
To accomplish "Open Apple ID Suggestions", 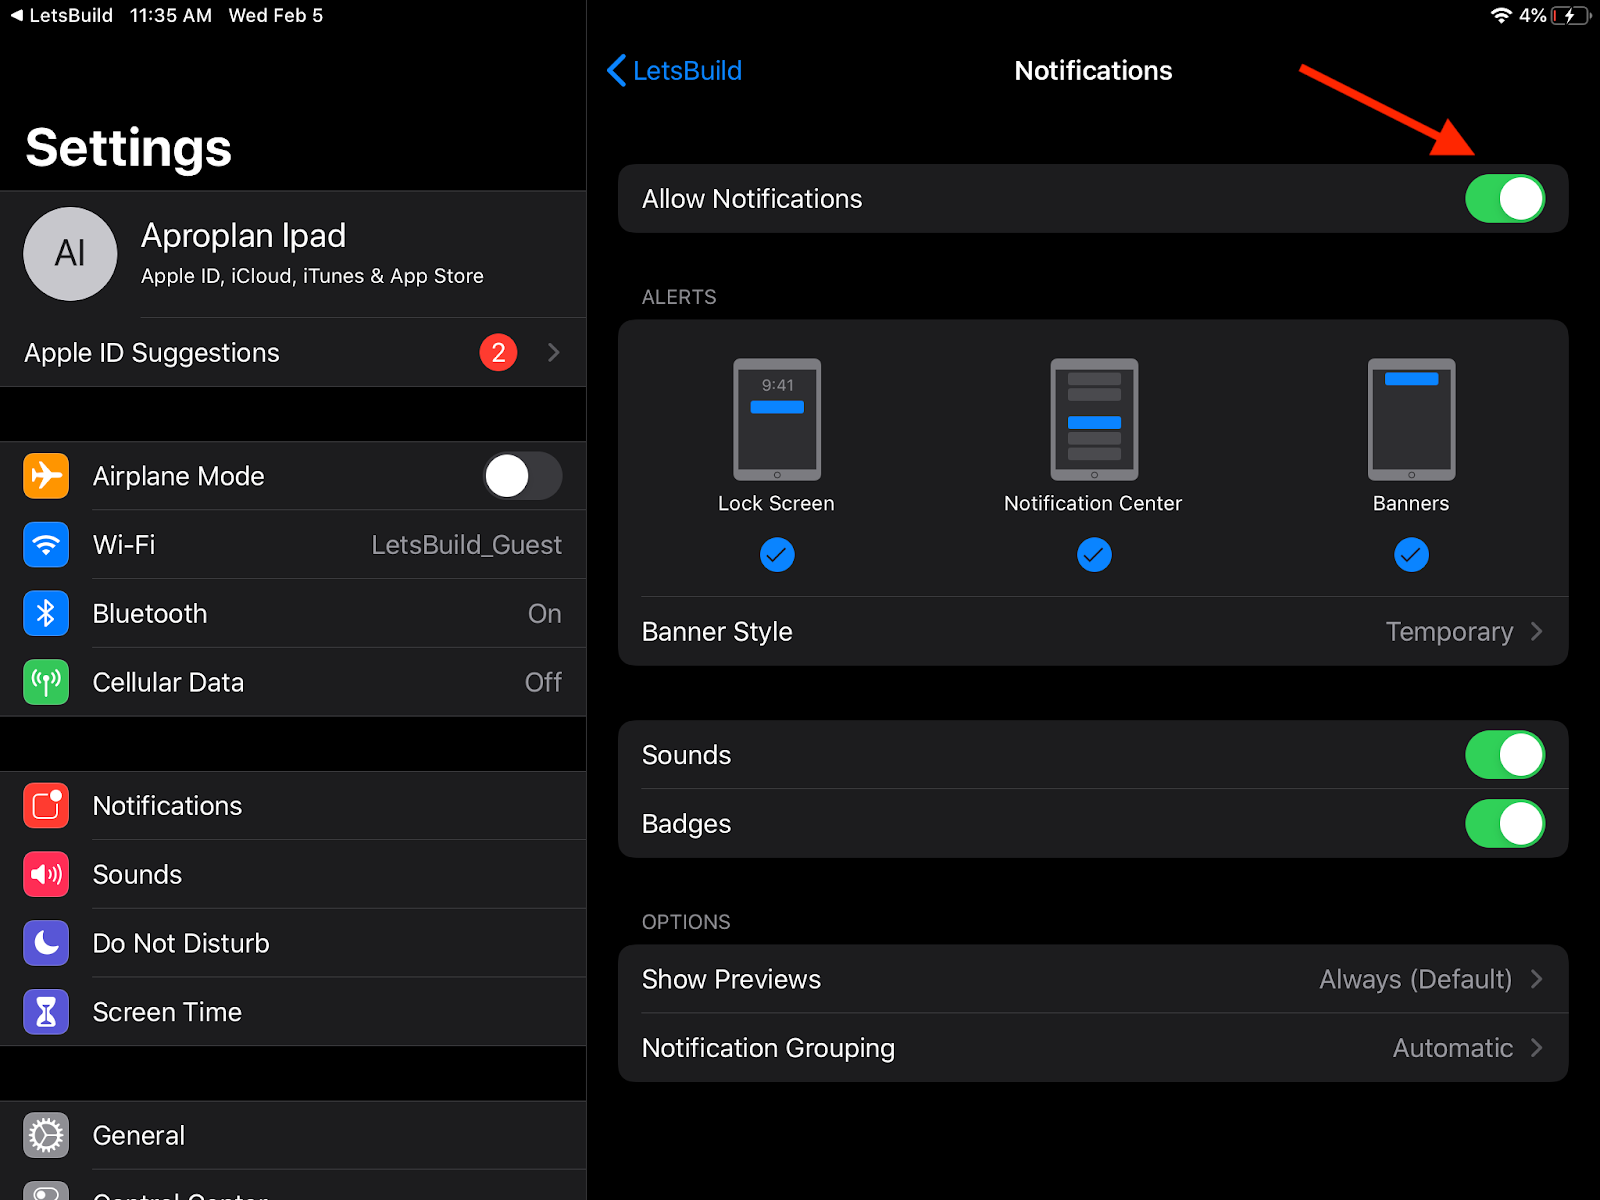I will click(x=293, y=352).
